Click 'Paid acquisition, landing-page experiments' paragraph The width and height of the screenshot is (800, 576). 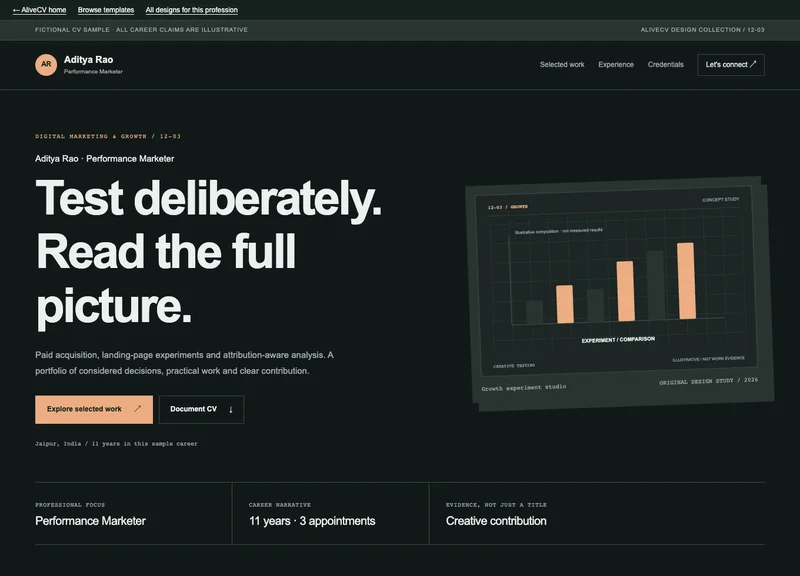[184, 363]
